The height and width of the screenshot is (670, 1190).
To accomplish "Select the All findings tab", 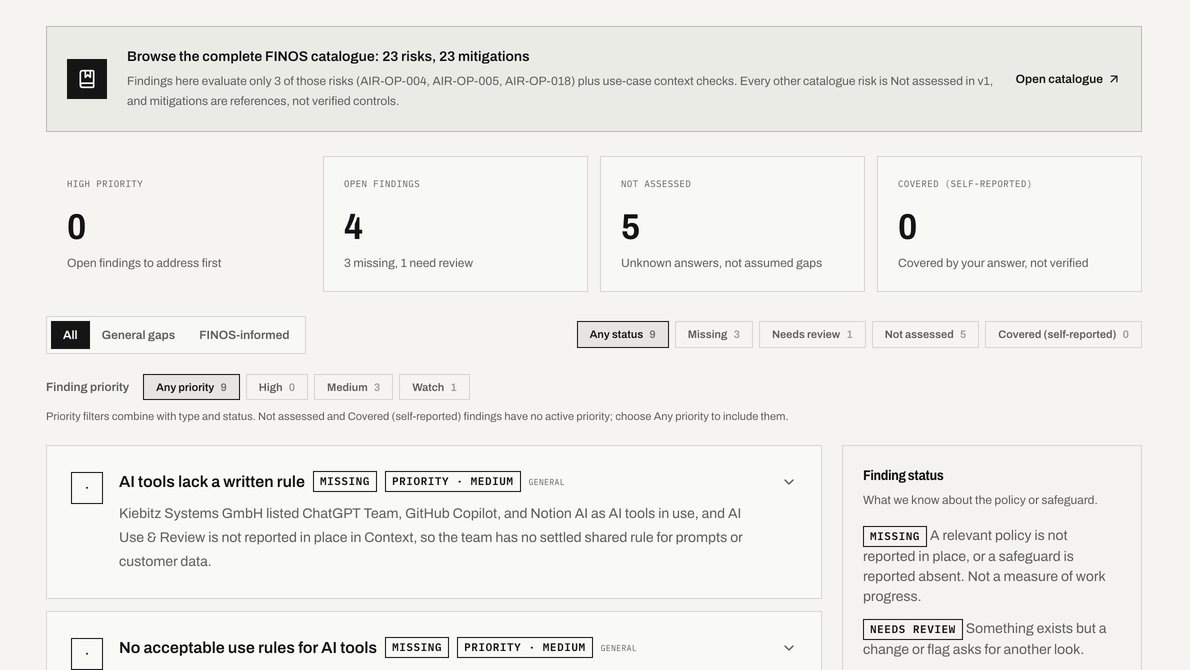I will pyautogui.click(x=71, y=335).
